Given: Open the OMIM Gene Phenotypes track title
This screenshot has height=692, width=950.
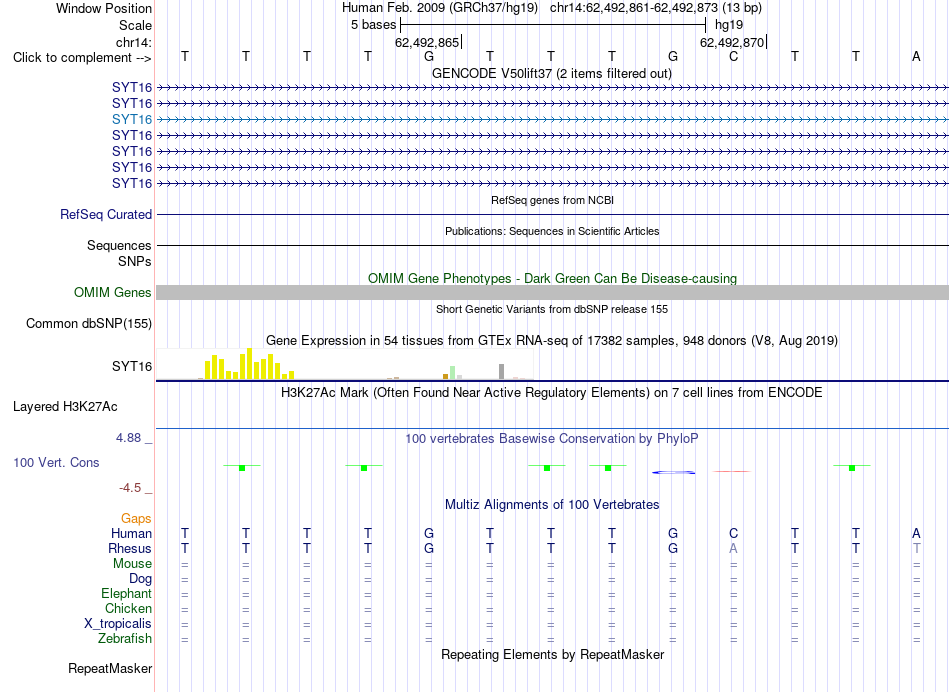Looking at the screenshot, I should tap(552, 278).
